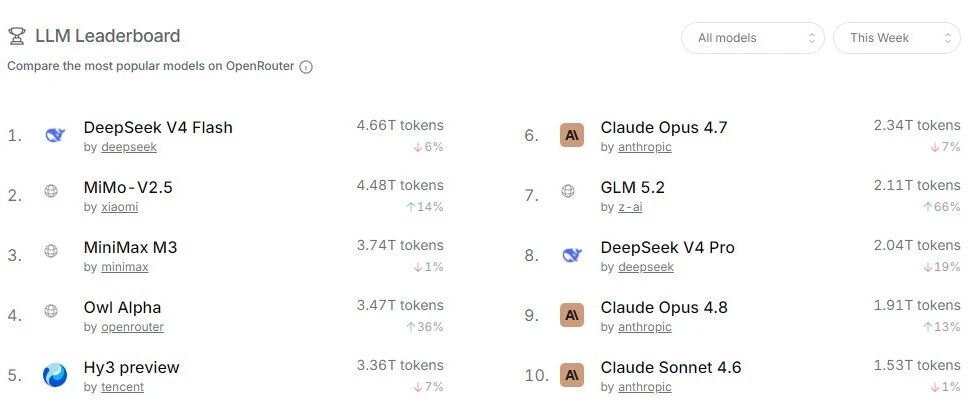Open the tencent author link

point(122,387)
